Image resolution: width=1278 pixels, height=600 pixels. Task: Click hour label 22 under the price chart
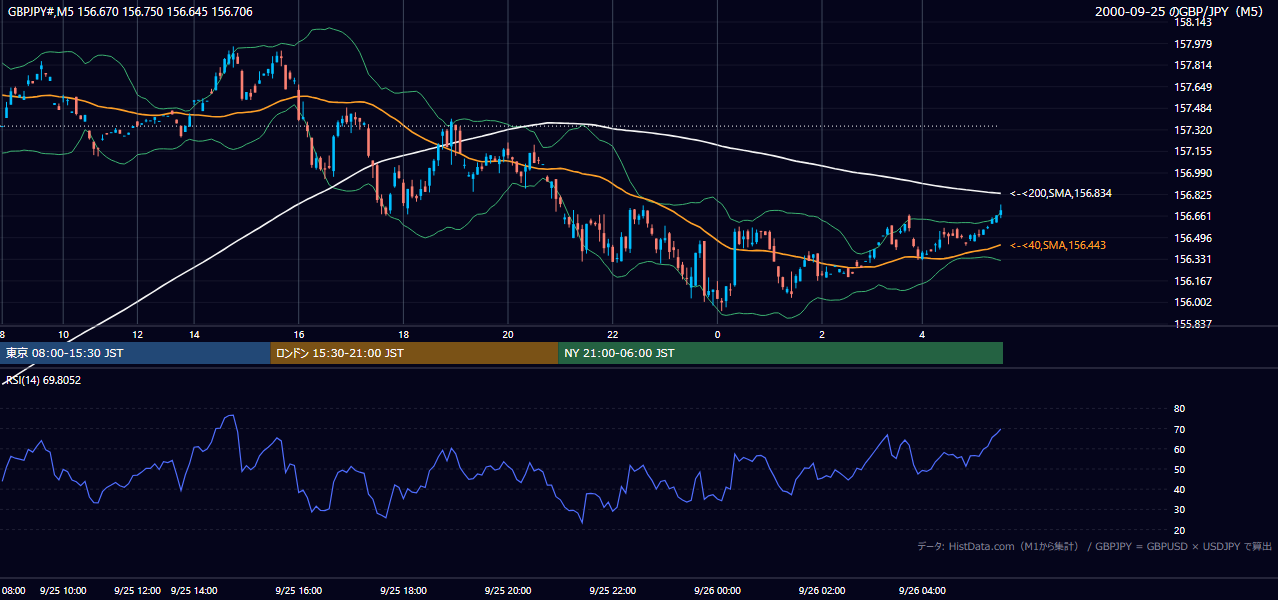coord(613,334)
